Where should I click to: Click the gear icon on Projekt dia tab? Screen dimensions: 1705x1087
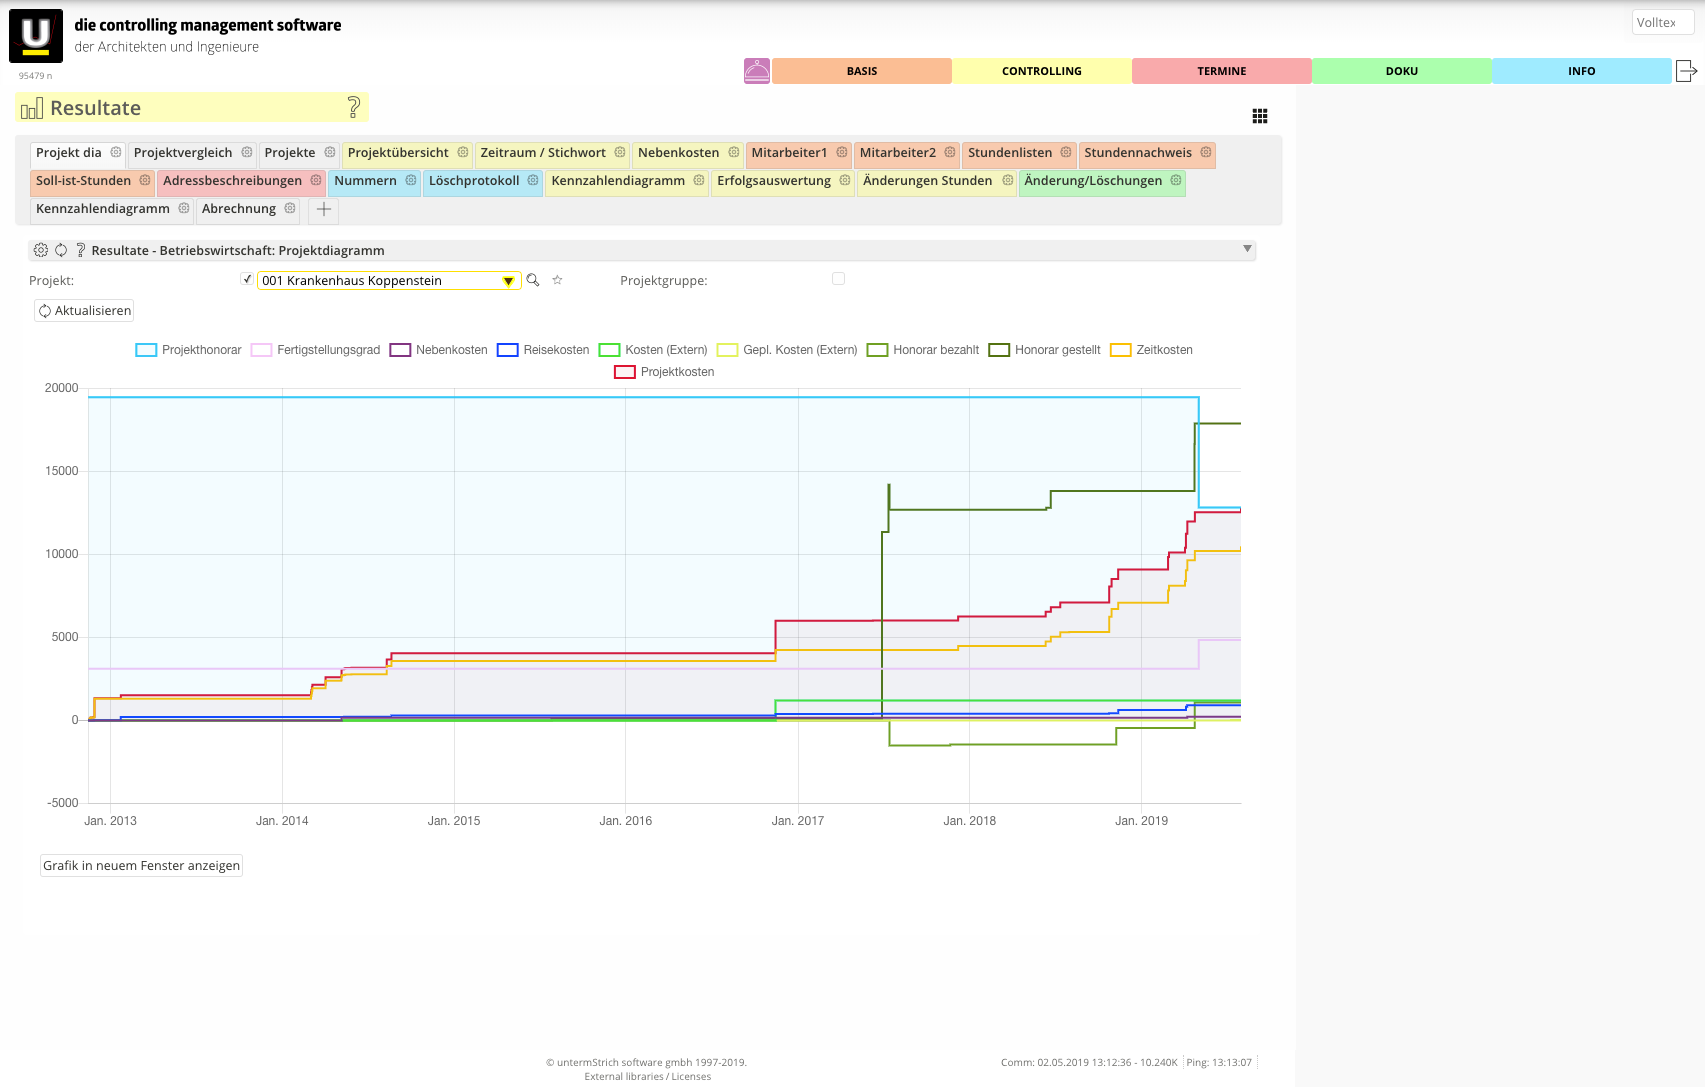tap(116, 153)
